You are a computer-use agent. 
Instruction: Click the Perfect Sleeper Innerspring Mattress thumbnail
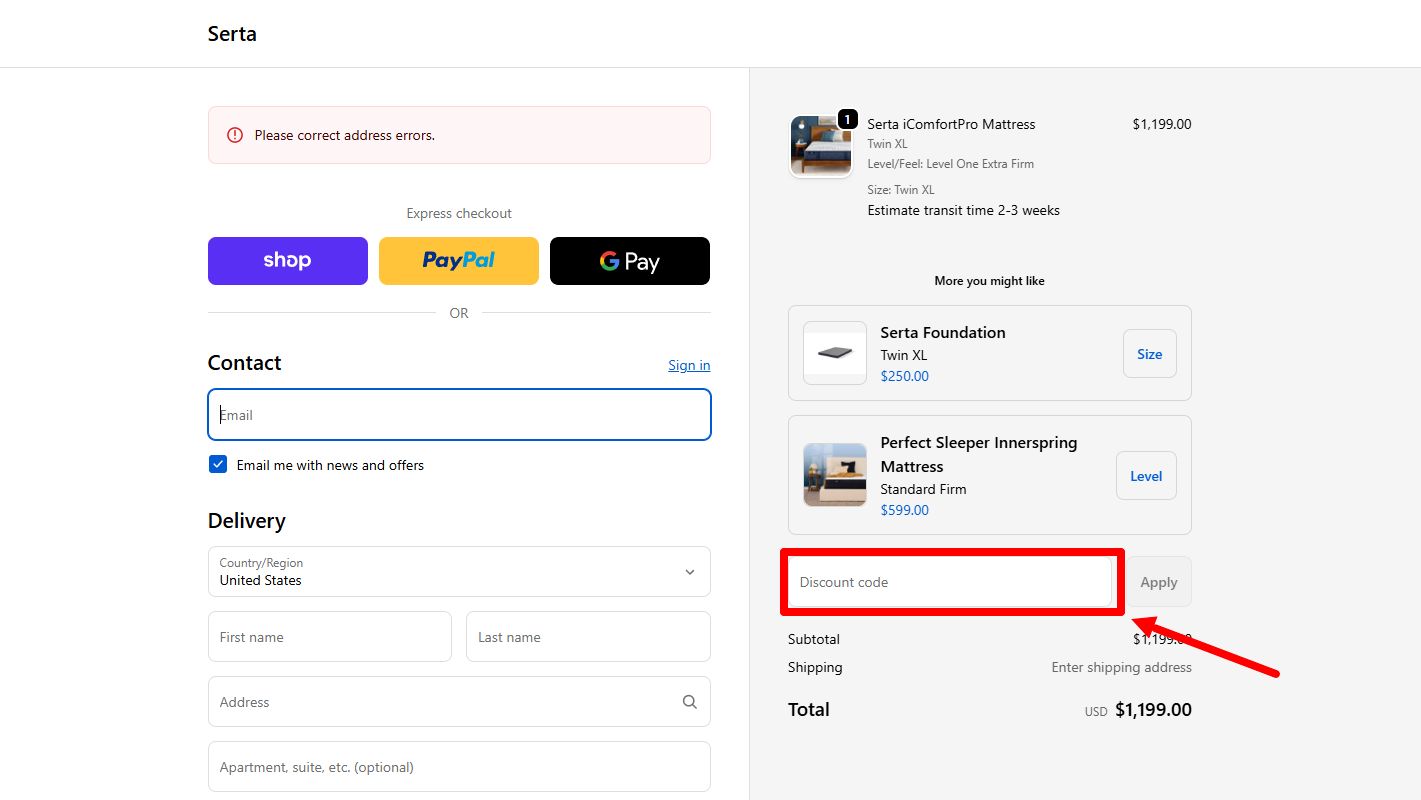click(835, 475)
